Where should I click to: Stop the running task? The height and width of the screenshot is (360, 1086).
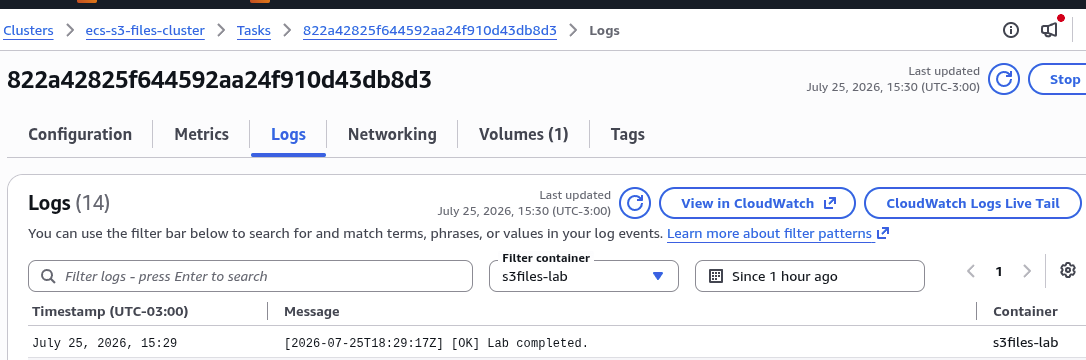[x=1060, y=79]
